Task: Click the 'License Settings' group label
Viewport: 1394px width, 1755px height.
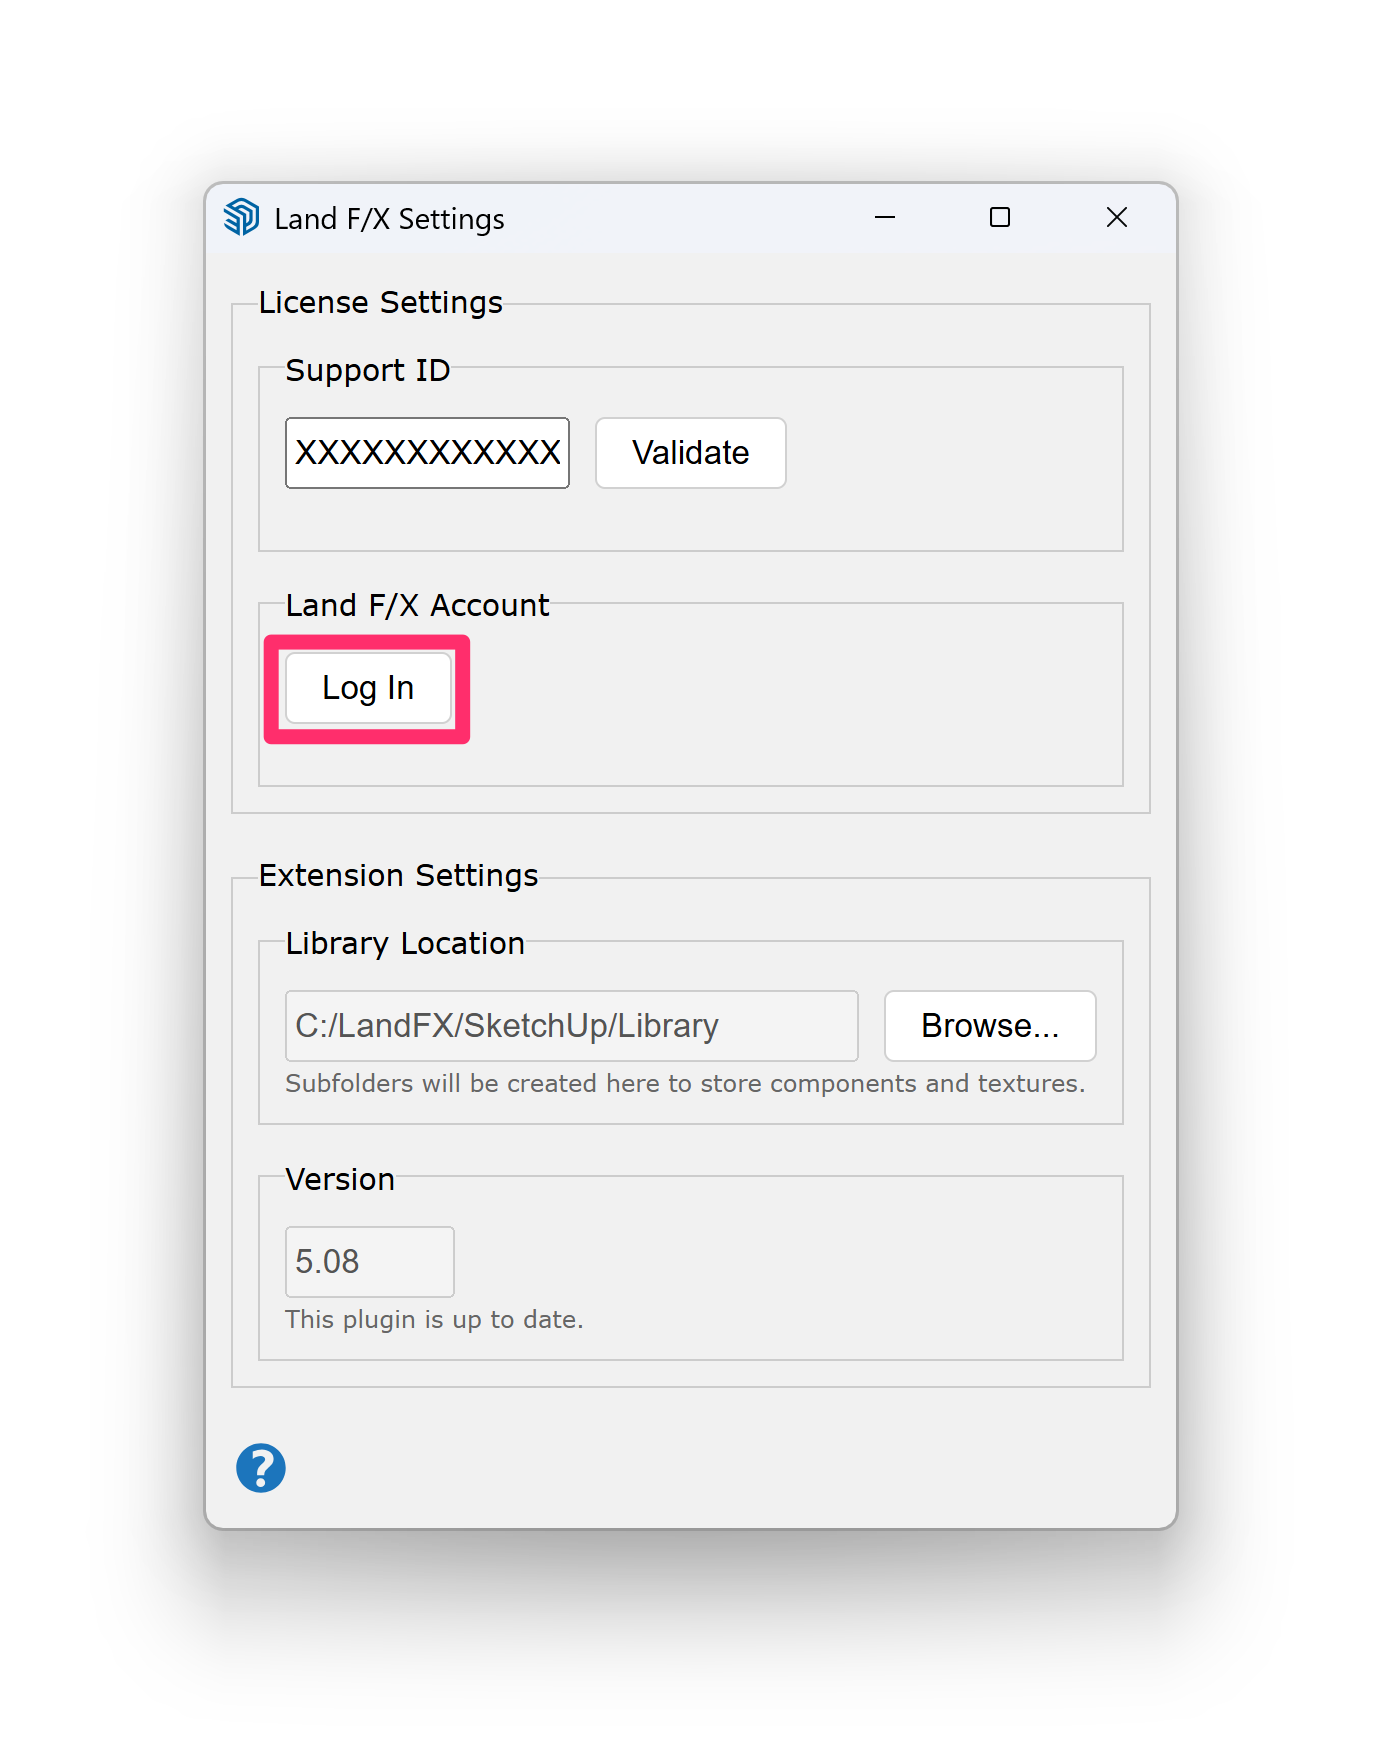Action: click(381, 302)
